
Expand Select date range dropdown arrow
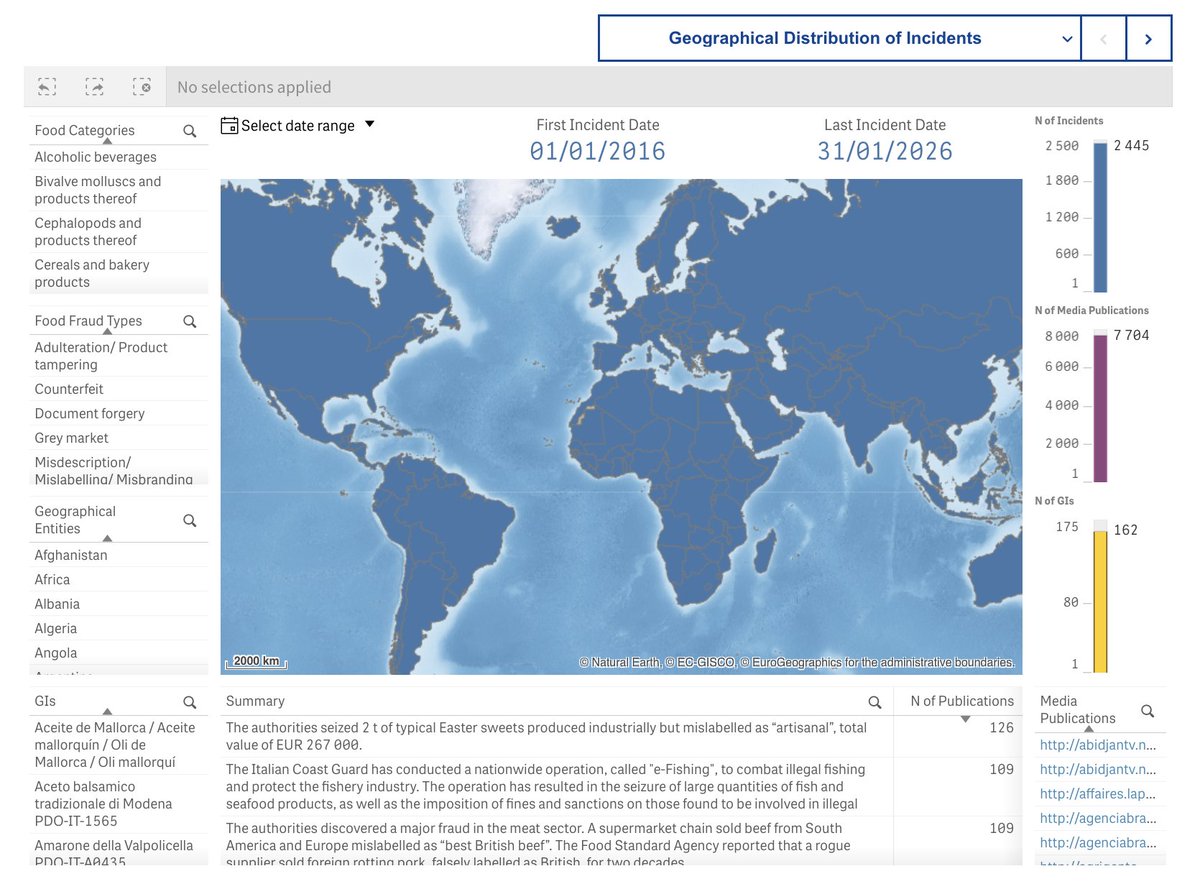point(369,125)
